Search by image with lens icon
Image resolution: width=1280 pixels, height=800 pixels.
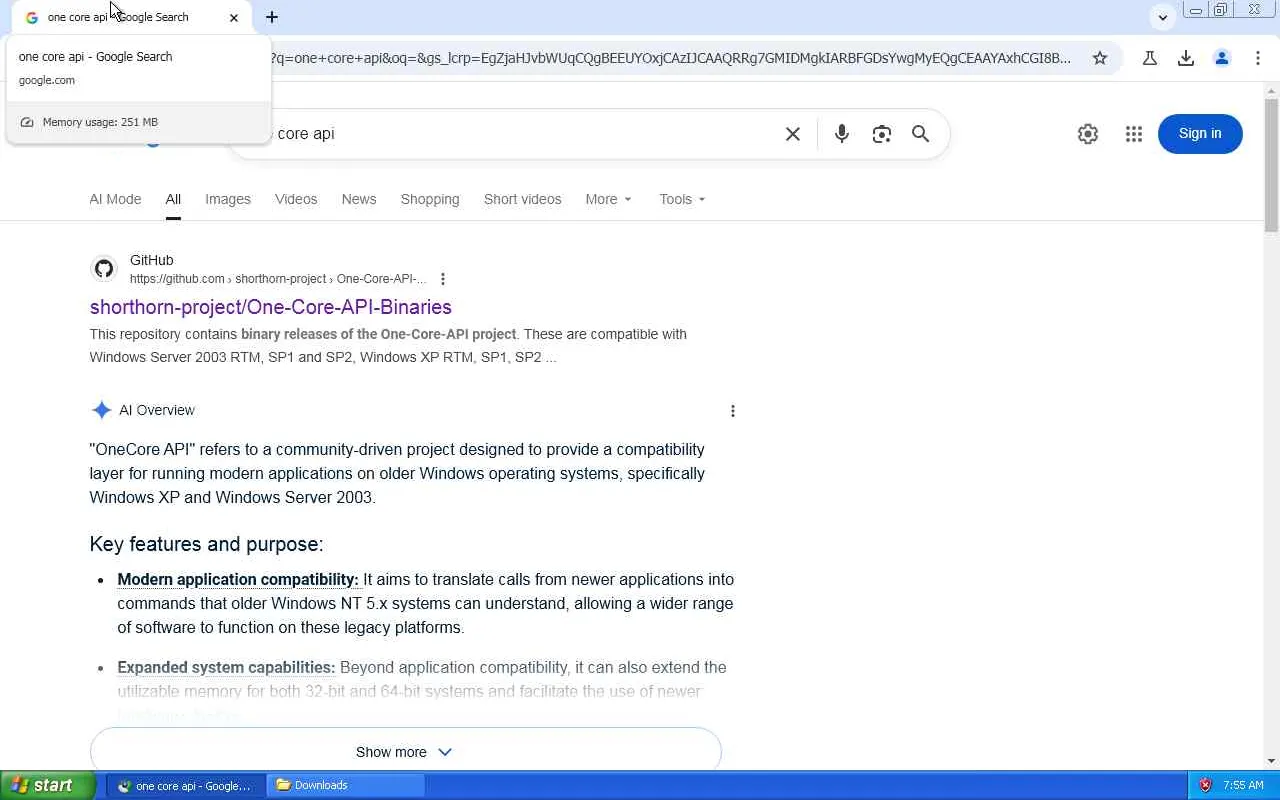[881, 134]
